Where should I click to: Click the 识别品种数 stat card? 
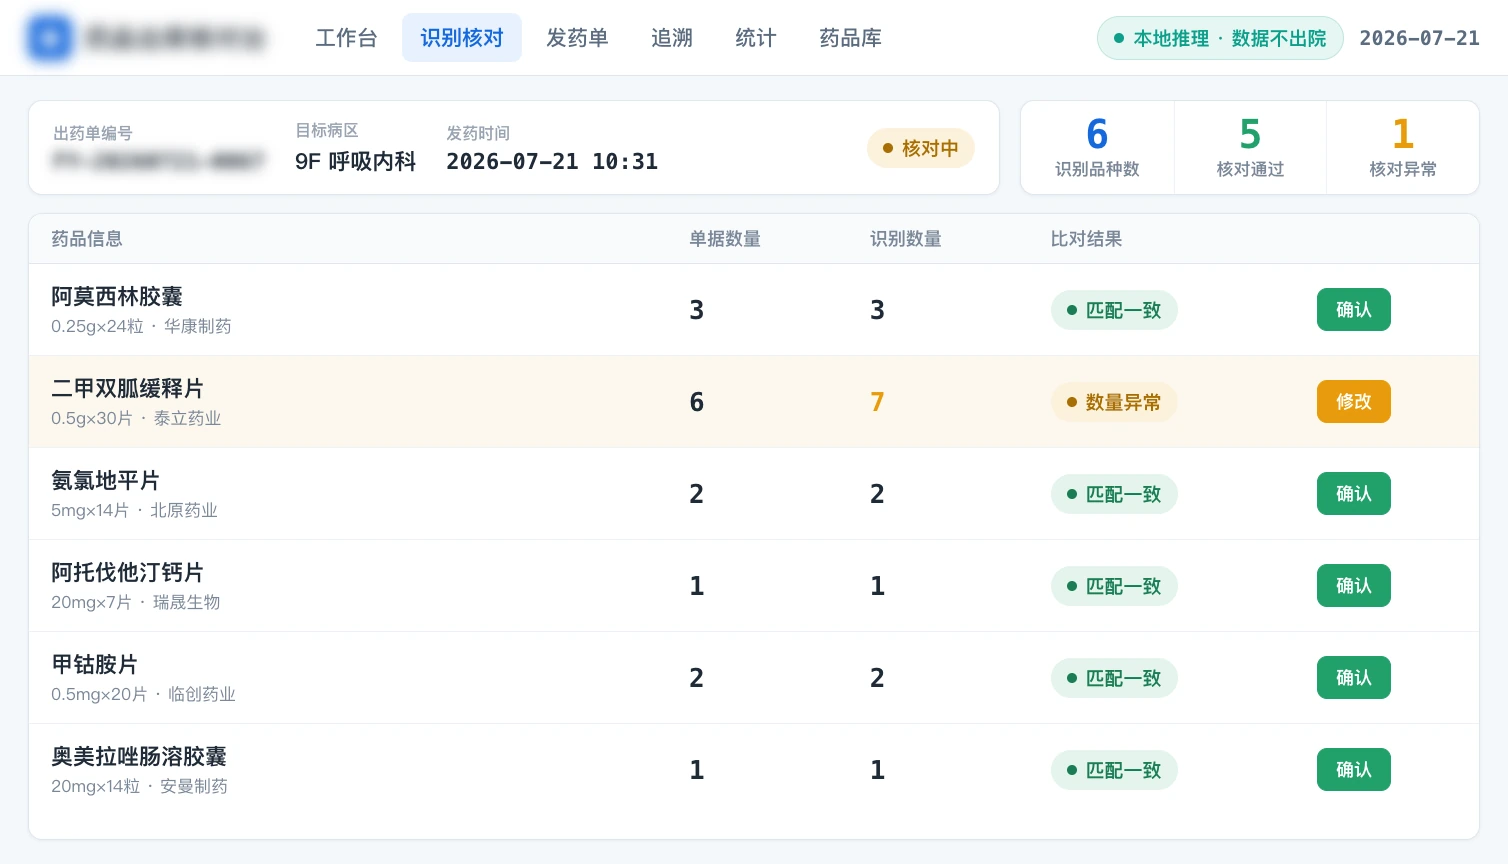tap(1097, 147)
